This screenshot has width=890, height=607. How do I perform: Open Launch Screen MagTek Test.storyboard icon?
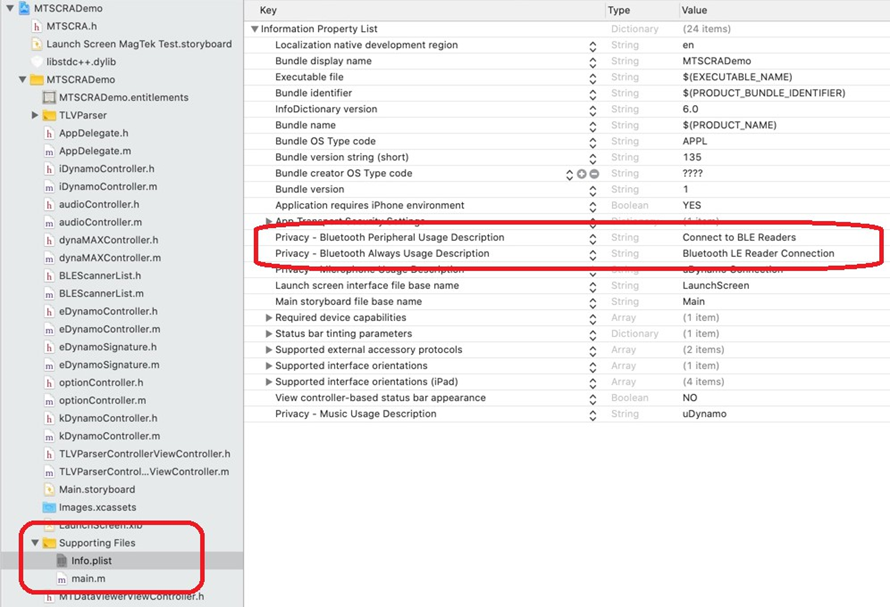pos(37,44)
